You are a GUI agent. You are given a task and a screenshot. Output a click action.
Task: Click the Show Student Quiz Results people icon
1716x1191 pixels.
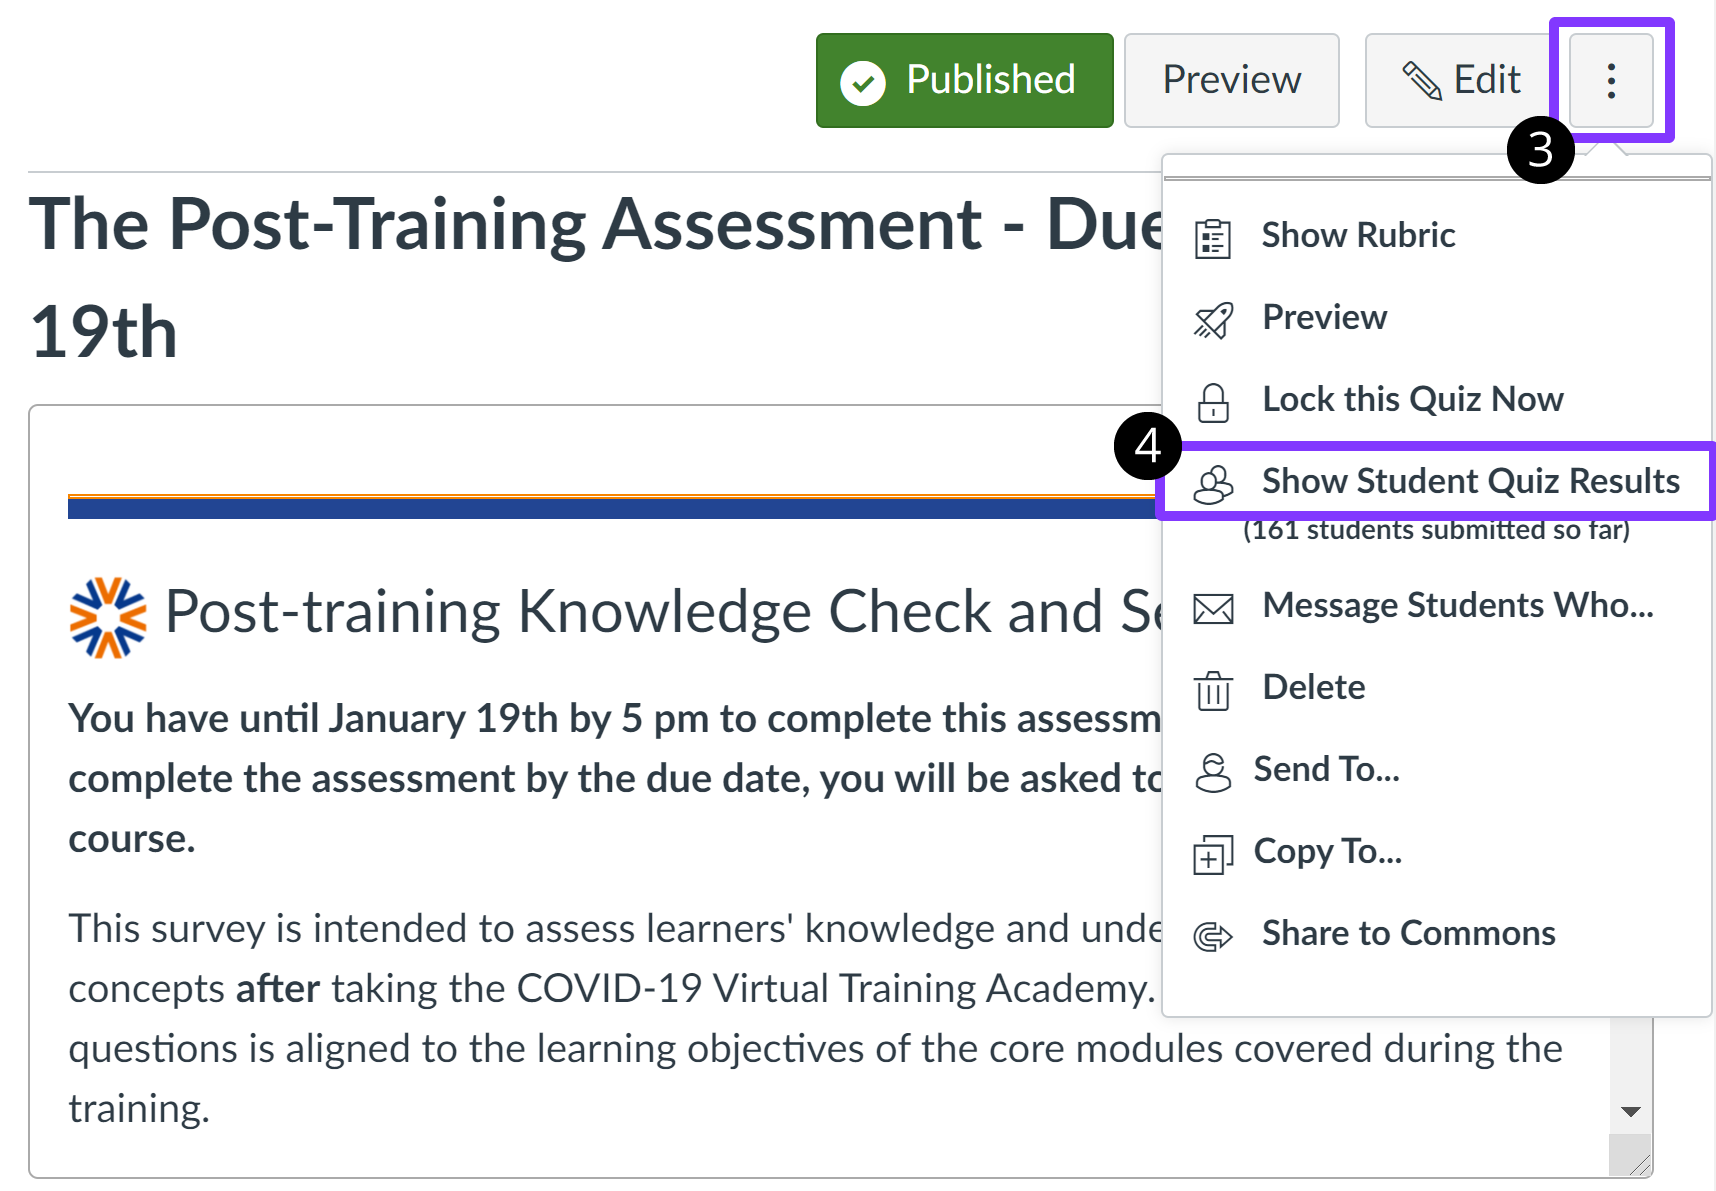click(x=1213, y=484)
